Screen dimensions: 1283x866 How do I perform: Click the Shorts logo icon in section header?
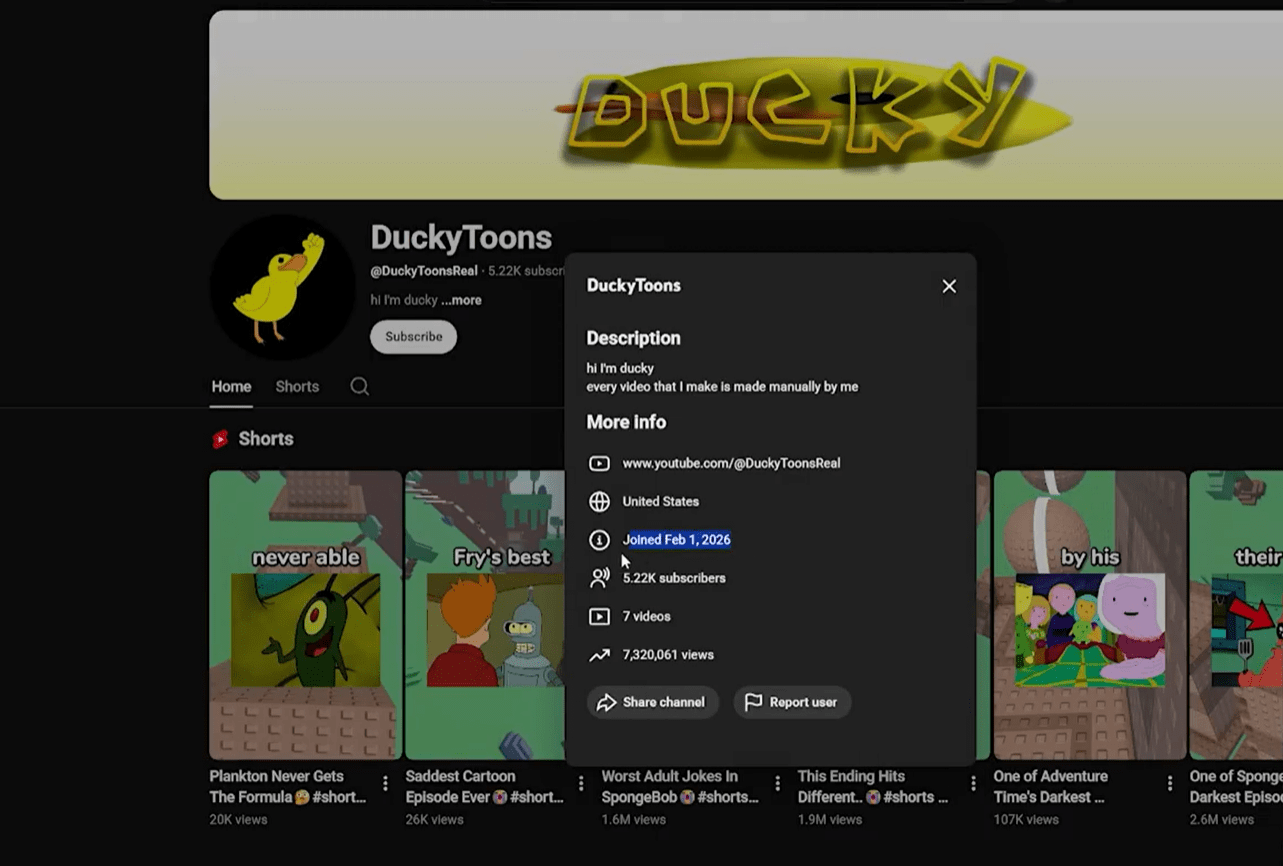tap(220, 439)
